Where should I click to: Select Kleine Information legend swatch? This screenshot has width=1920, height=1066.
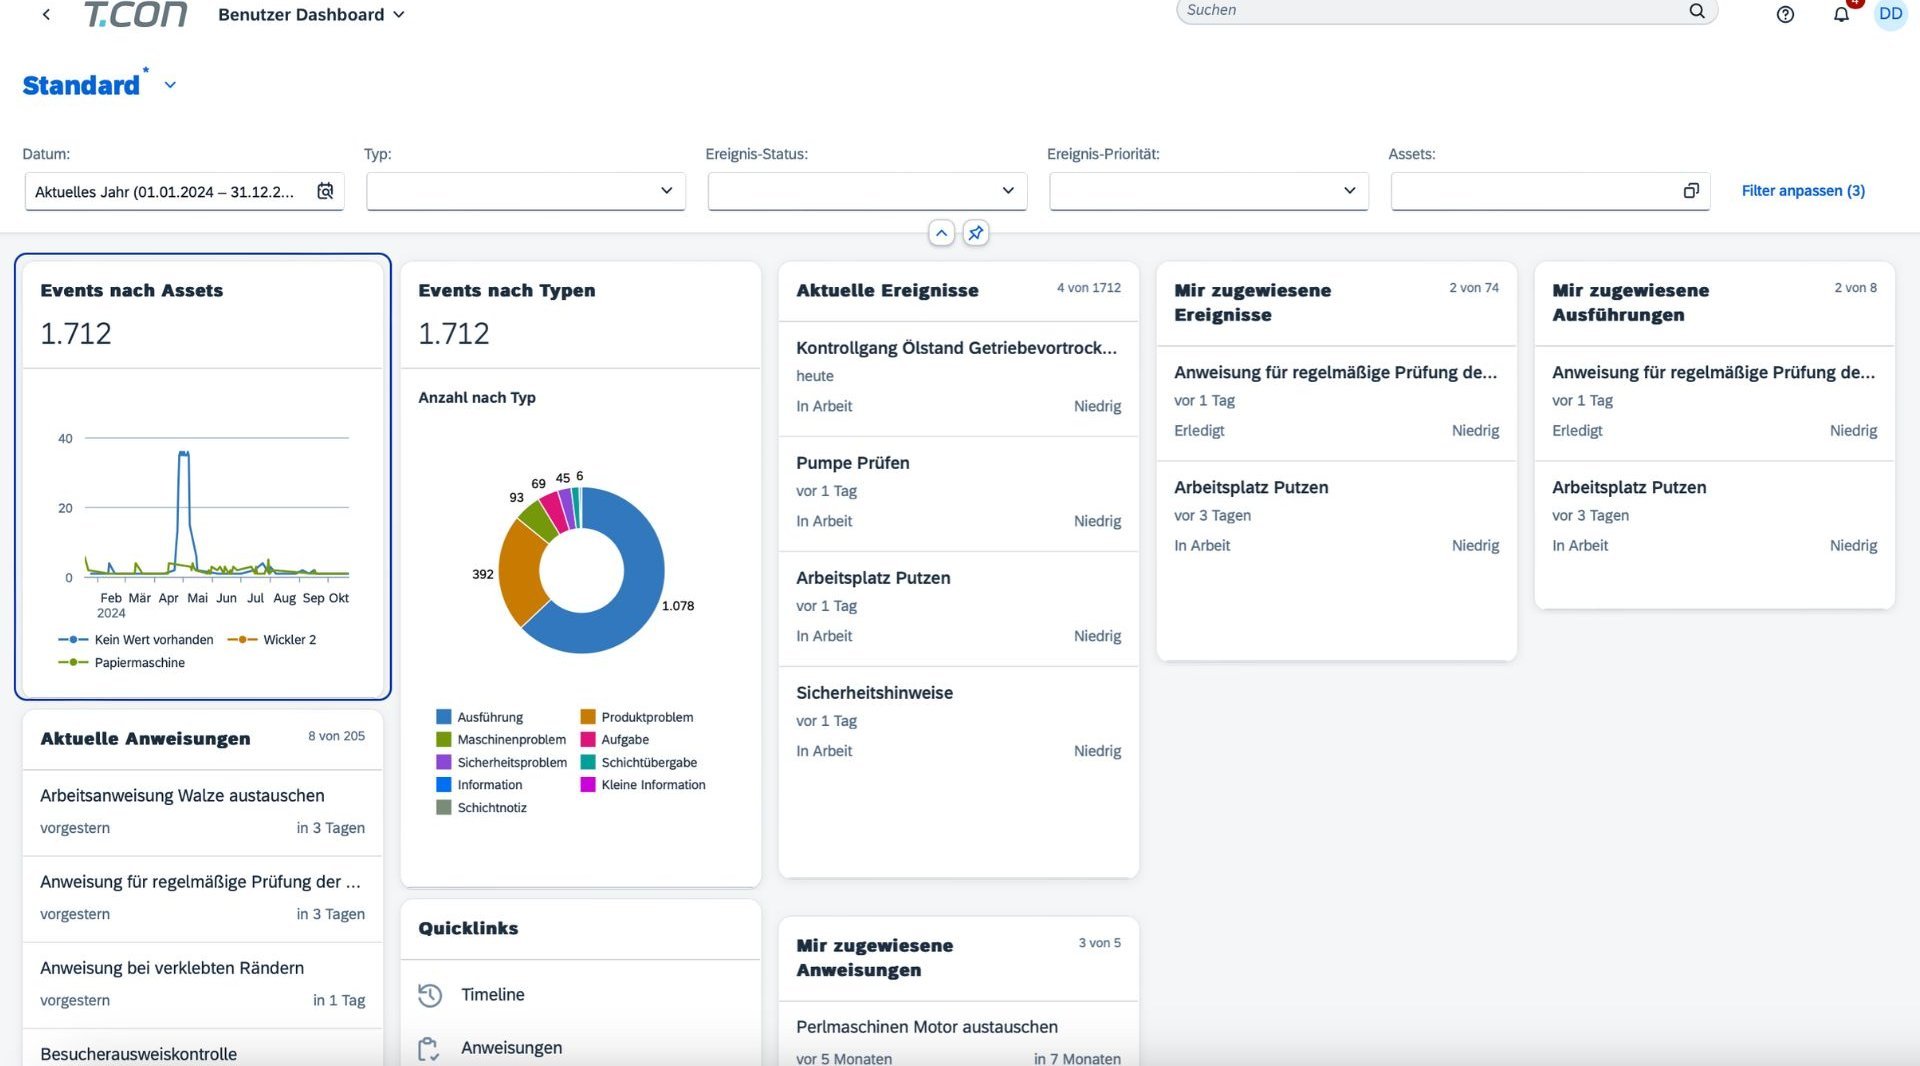[x=588, y=785]
